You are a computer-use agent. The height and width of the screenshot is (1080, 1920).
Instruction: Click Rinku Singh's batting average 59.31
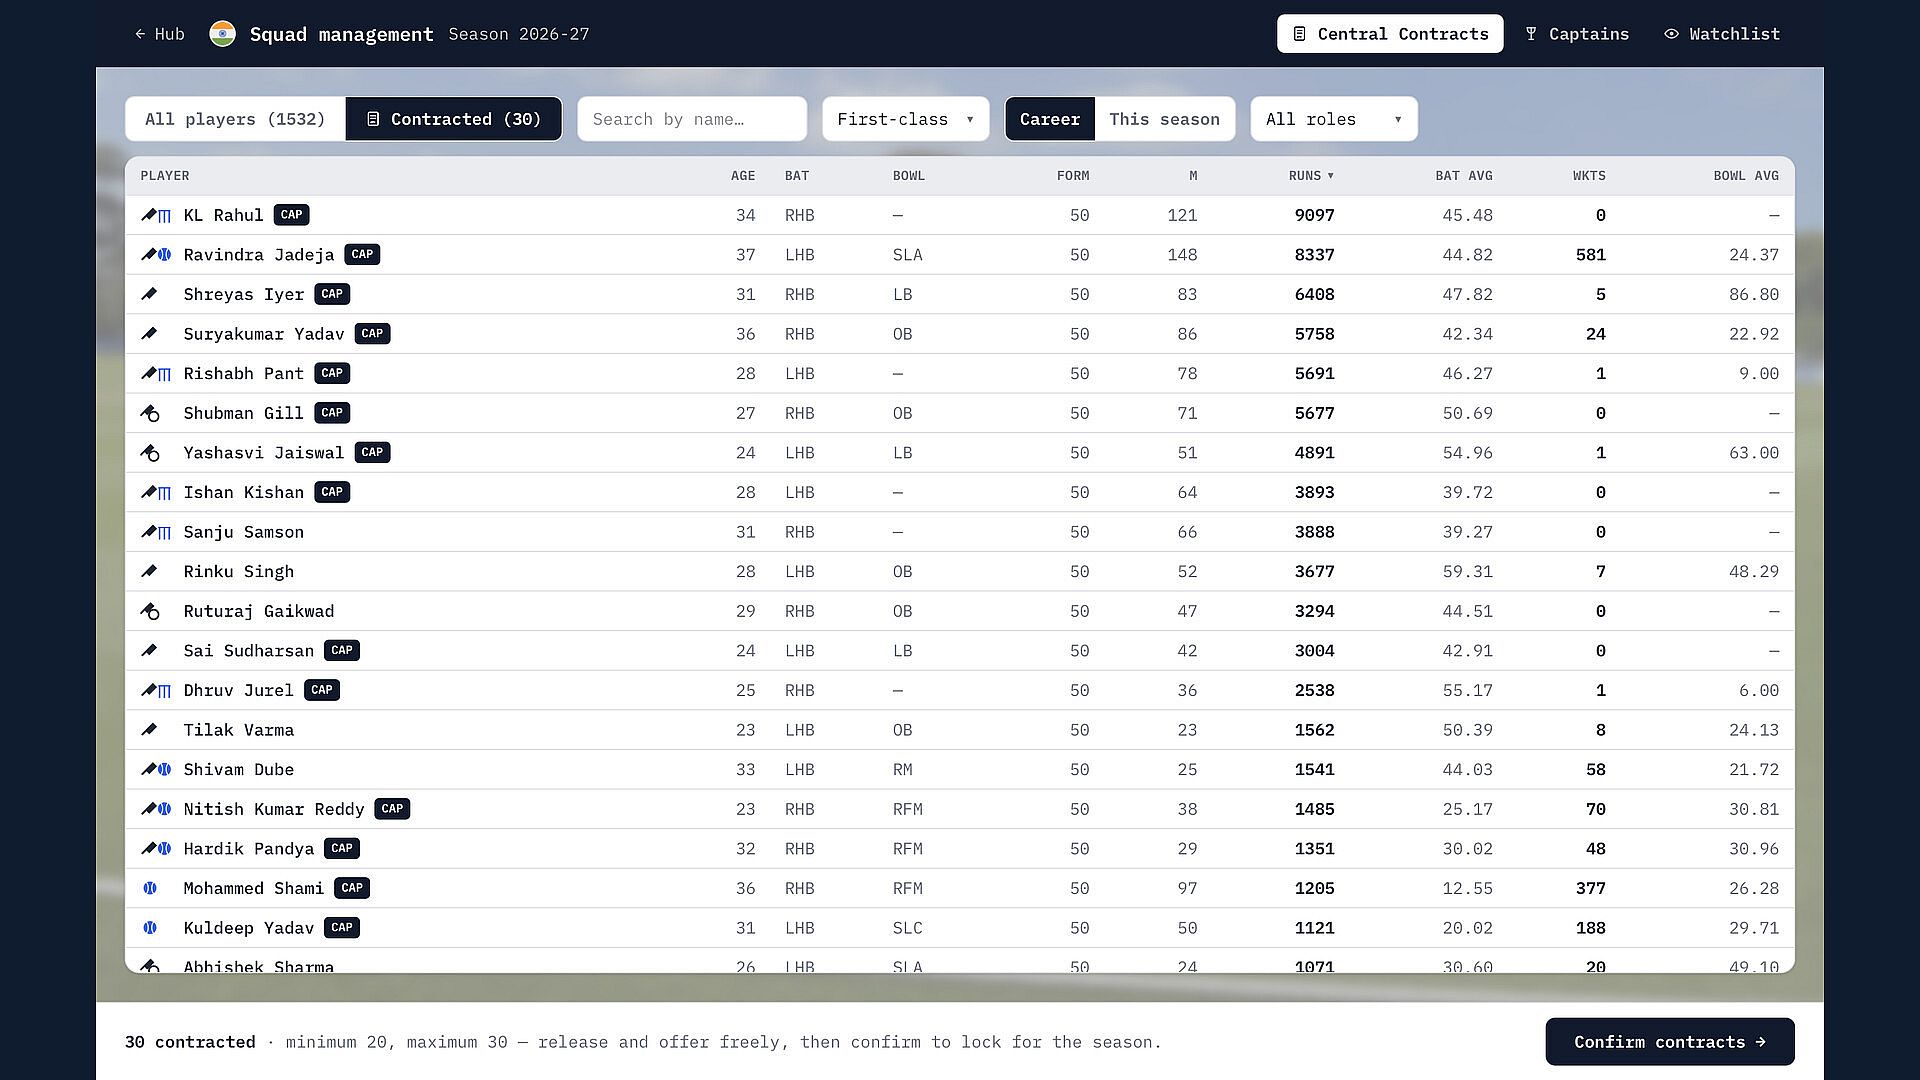tap(1467, 572)
